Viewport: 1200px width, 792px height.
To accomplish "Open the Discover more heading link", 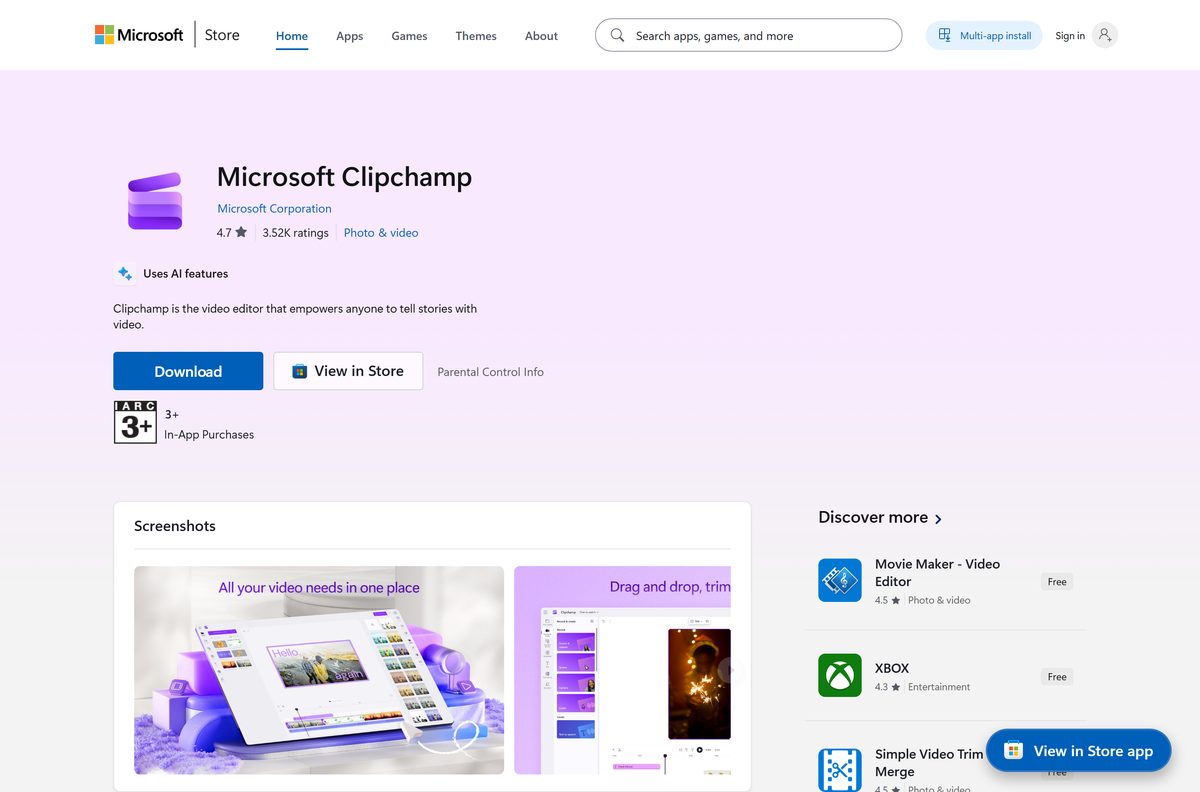I will point(873,517).
